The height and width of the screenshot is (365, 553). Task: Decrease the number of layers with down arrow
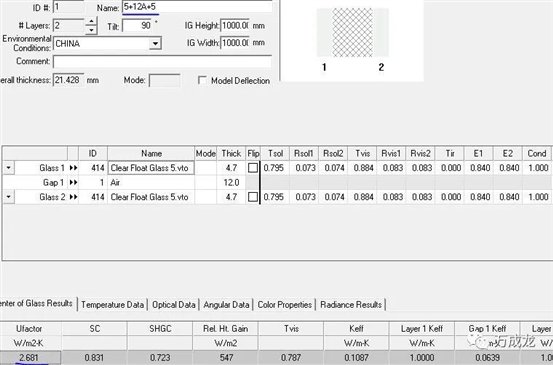pos(91,30)
